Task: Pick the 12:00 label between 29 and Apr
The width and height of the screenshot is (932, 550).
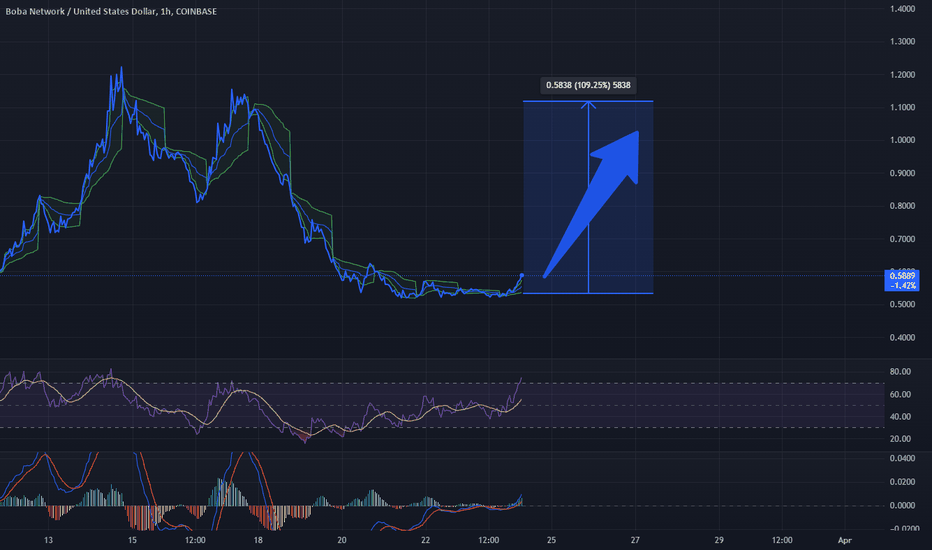Action: 782,540
